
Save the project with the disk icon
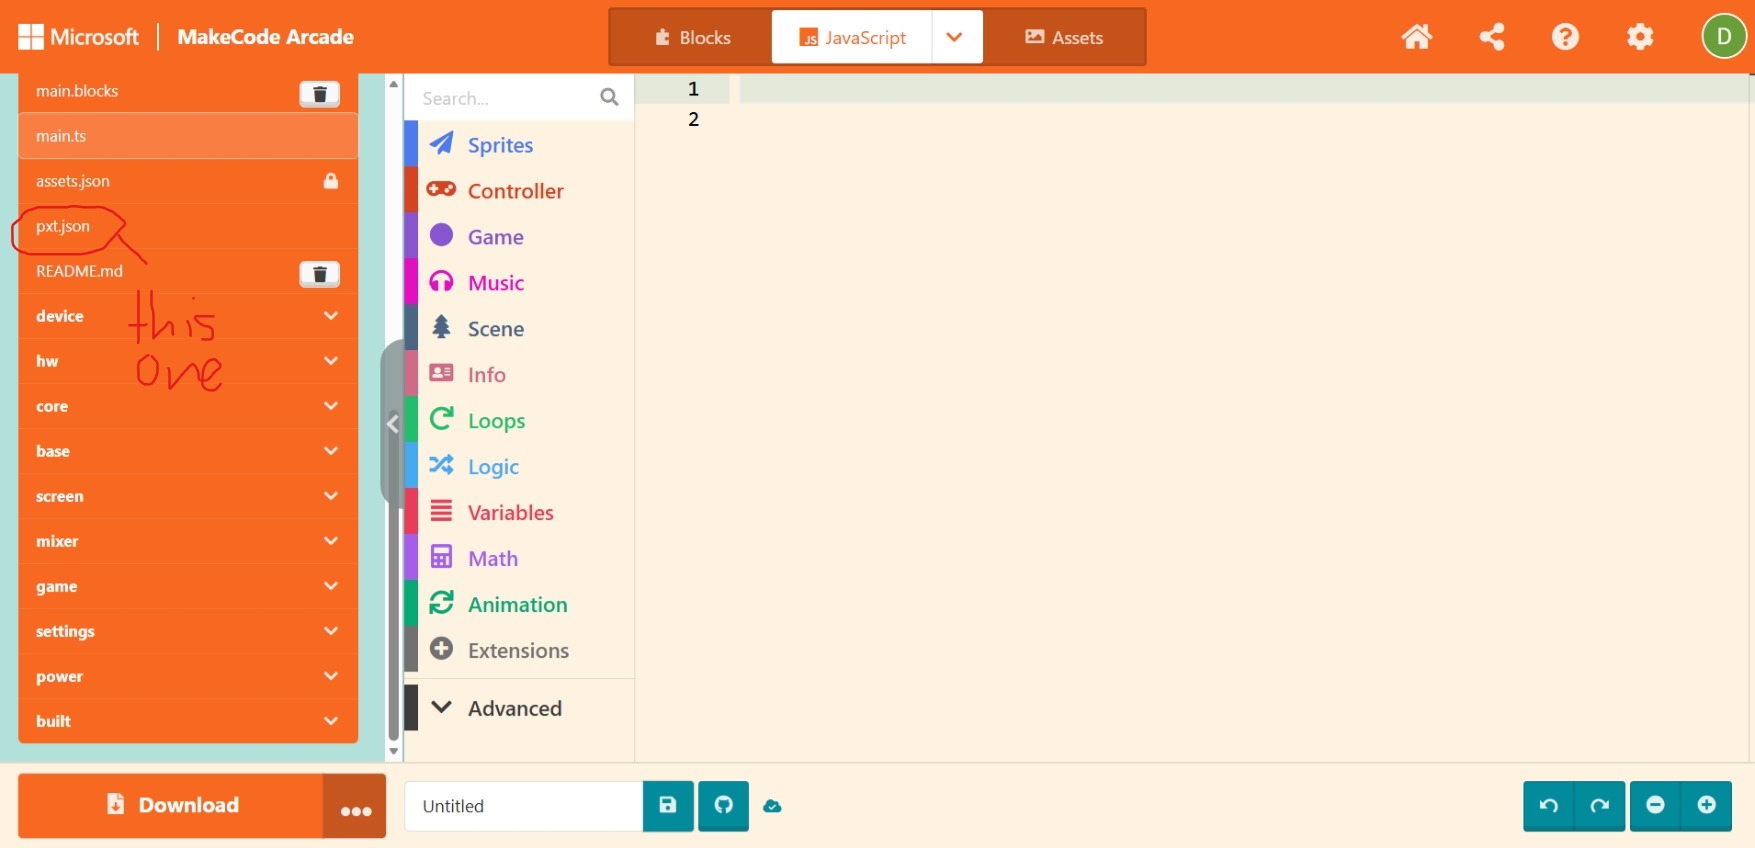pos(668,806)
